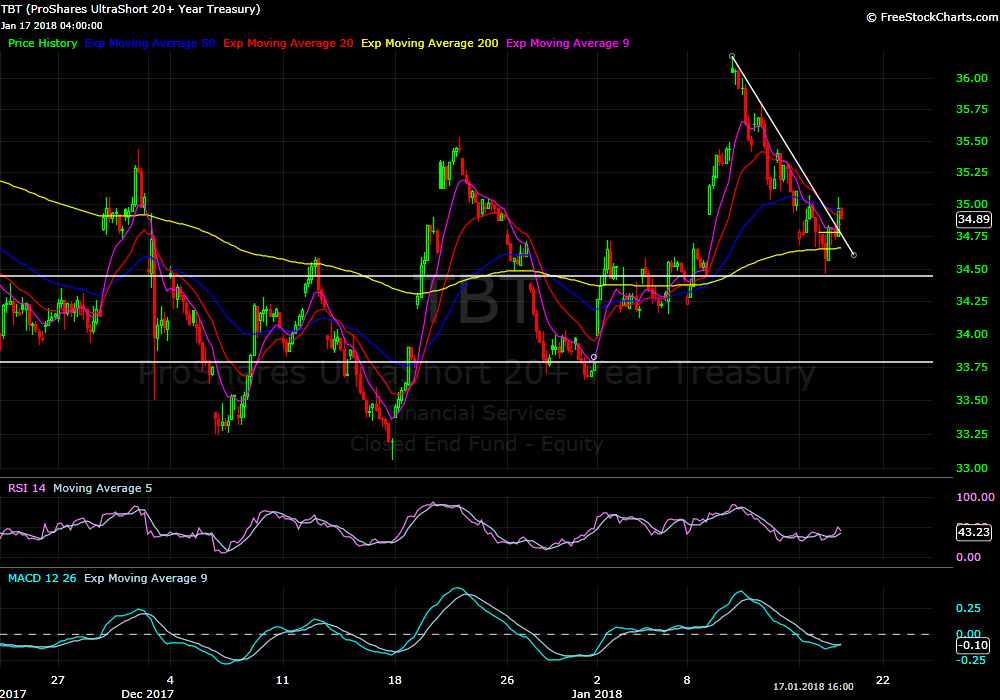Open the FreeStockCharts.com link

point(930,17)
